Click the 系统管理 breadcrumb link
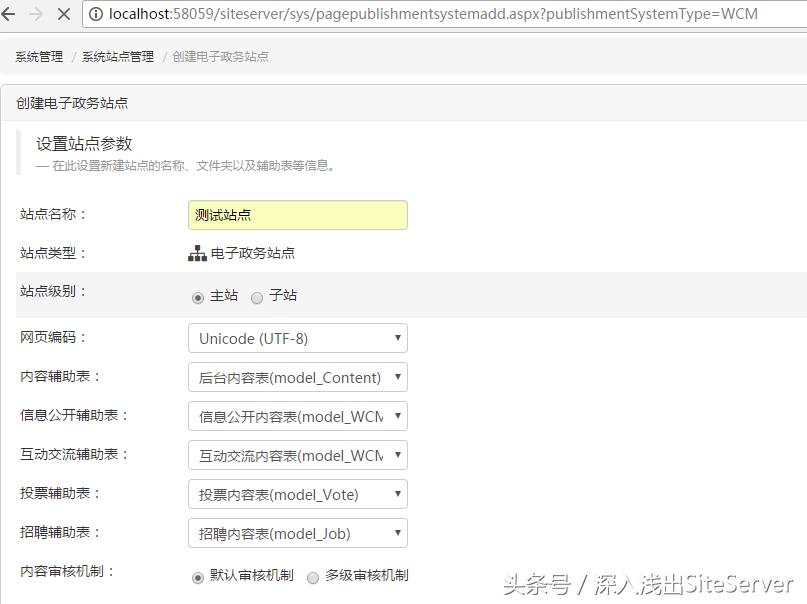The image size is (807, 604). tap(37, 57)
